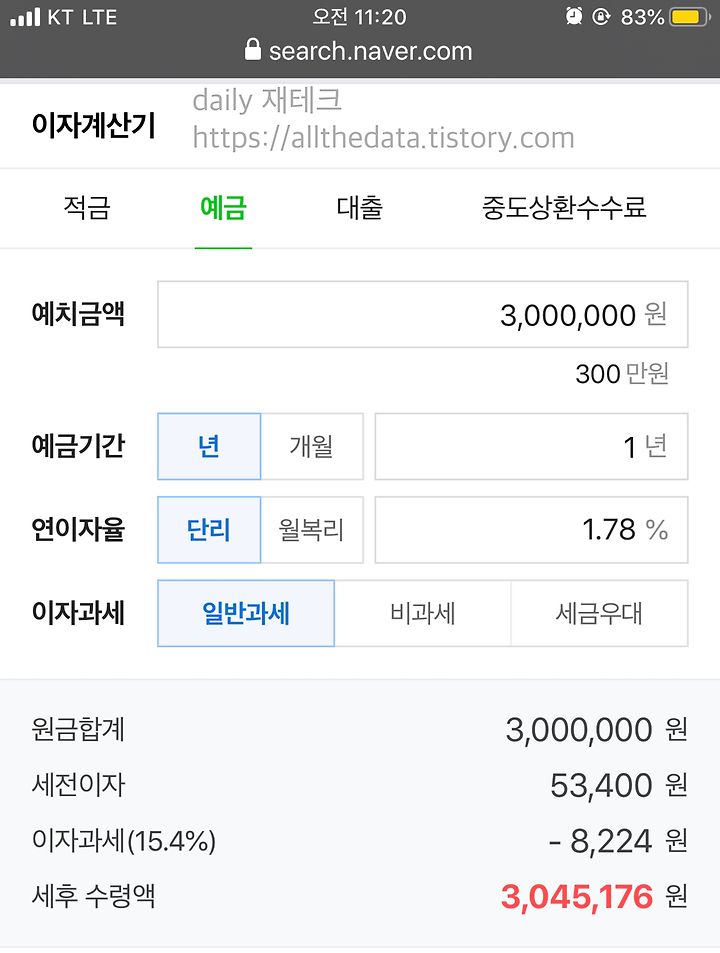Tap the lock icon beside search.naver.com
The width and height of the screenshot is (720, 953).
coord(253,50)
